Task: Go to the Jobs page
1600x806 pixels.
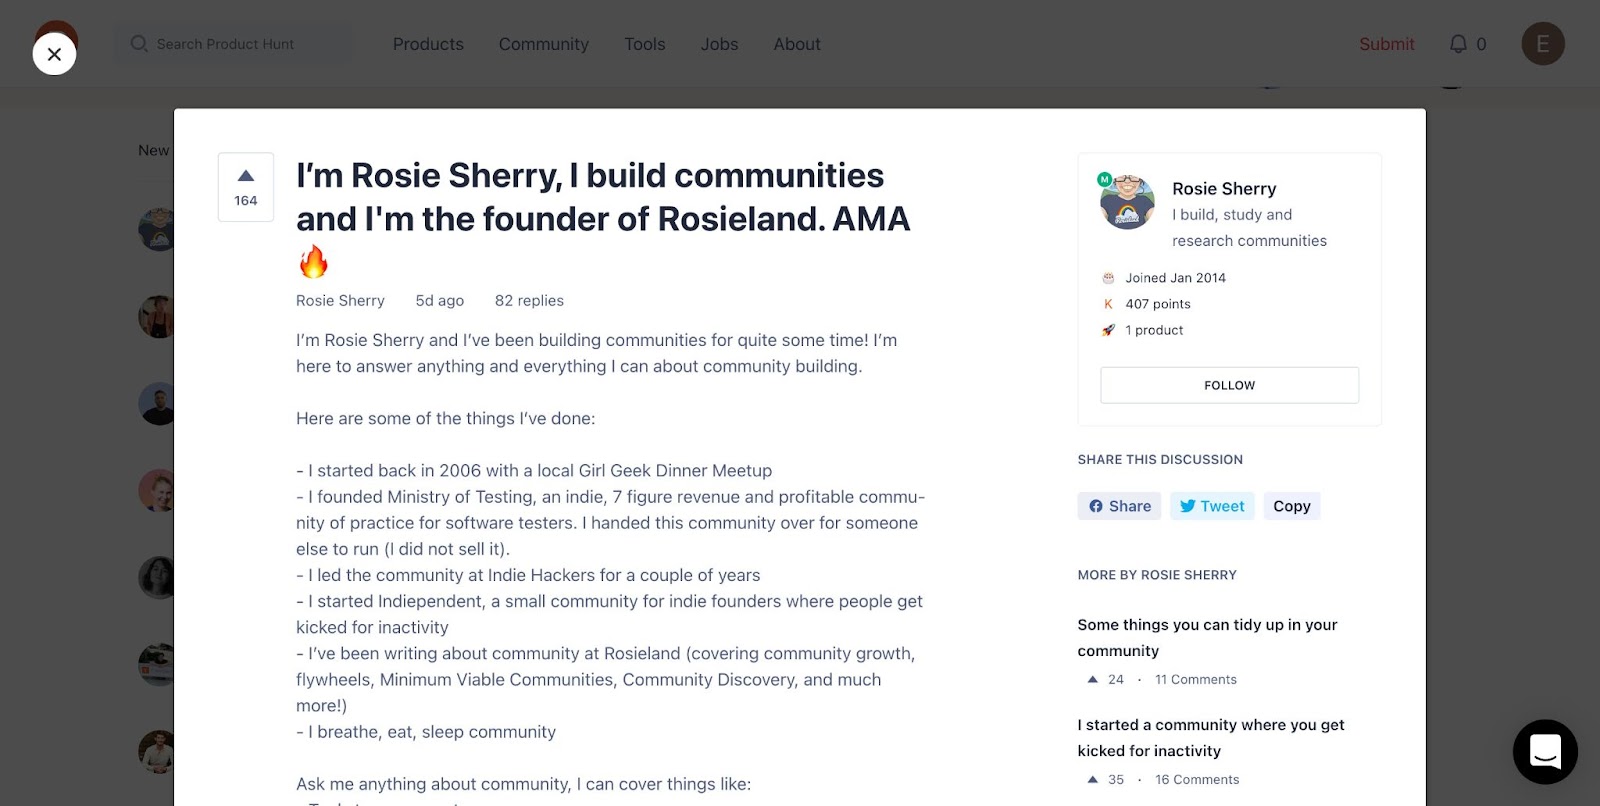Action: click(719, 44)
